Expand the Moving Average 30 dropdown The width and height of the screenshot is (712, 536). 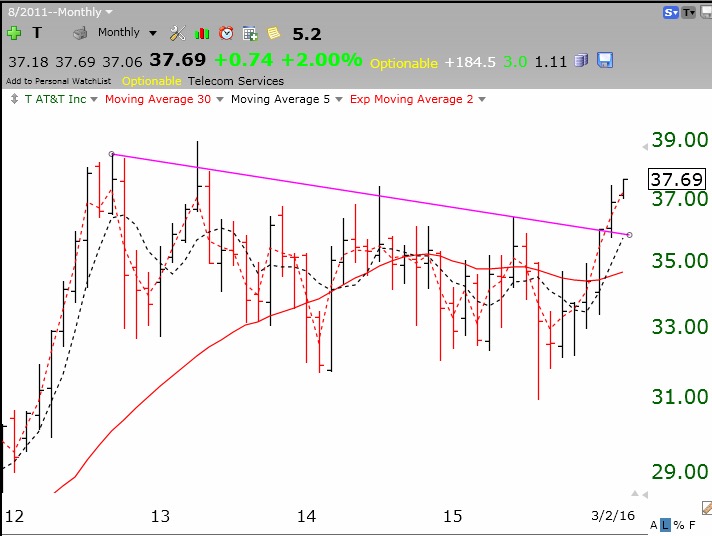(220, 99)
